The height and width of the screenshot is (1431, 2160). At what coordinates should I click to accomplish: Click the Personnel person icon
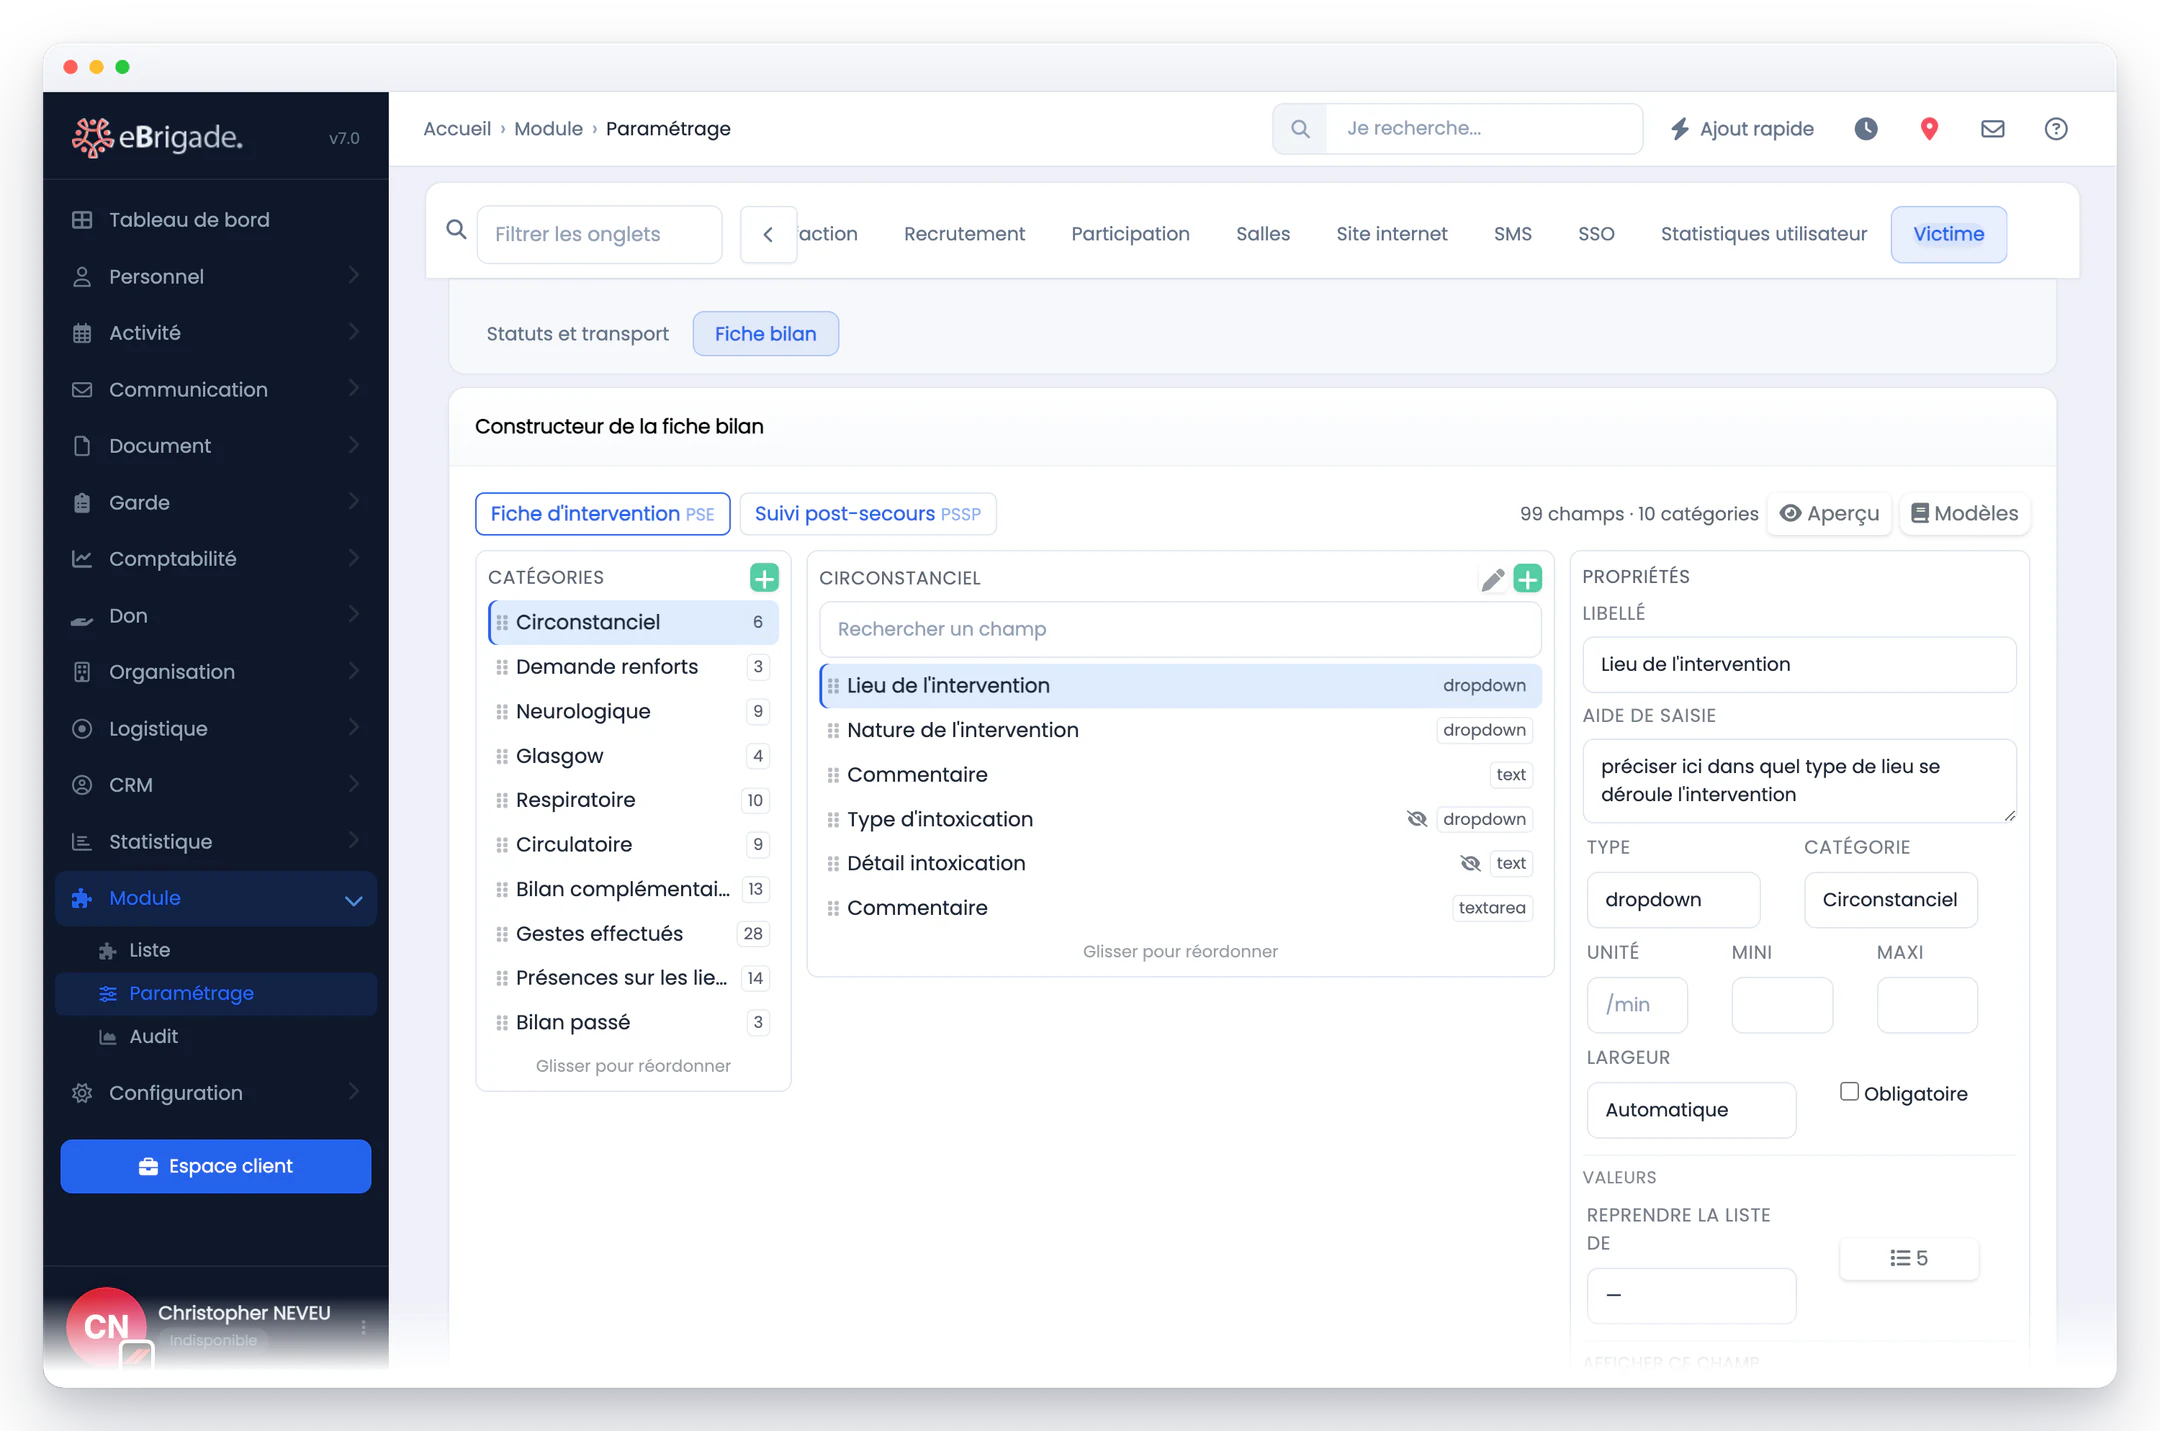pyautogui.click(x=82, y=277)
